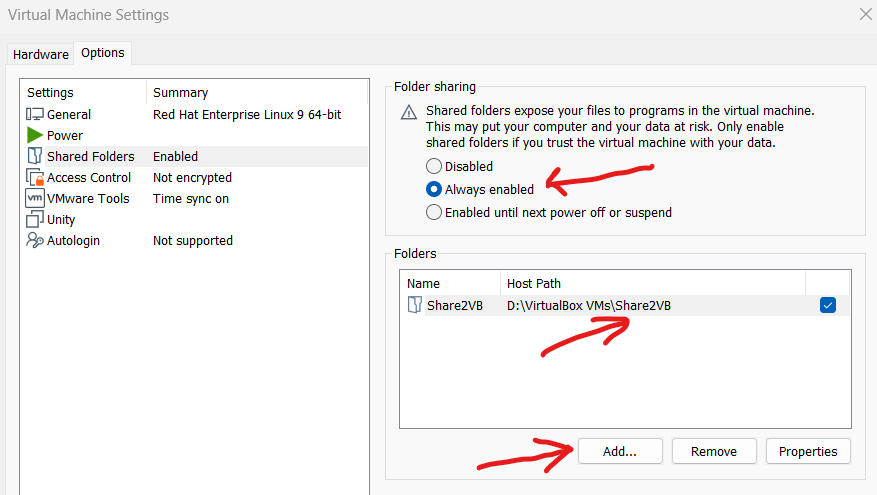
Task: Select the Disabled folder sharing option
Action: 434,167
